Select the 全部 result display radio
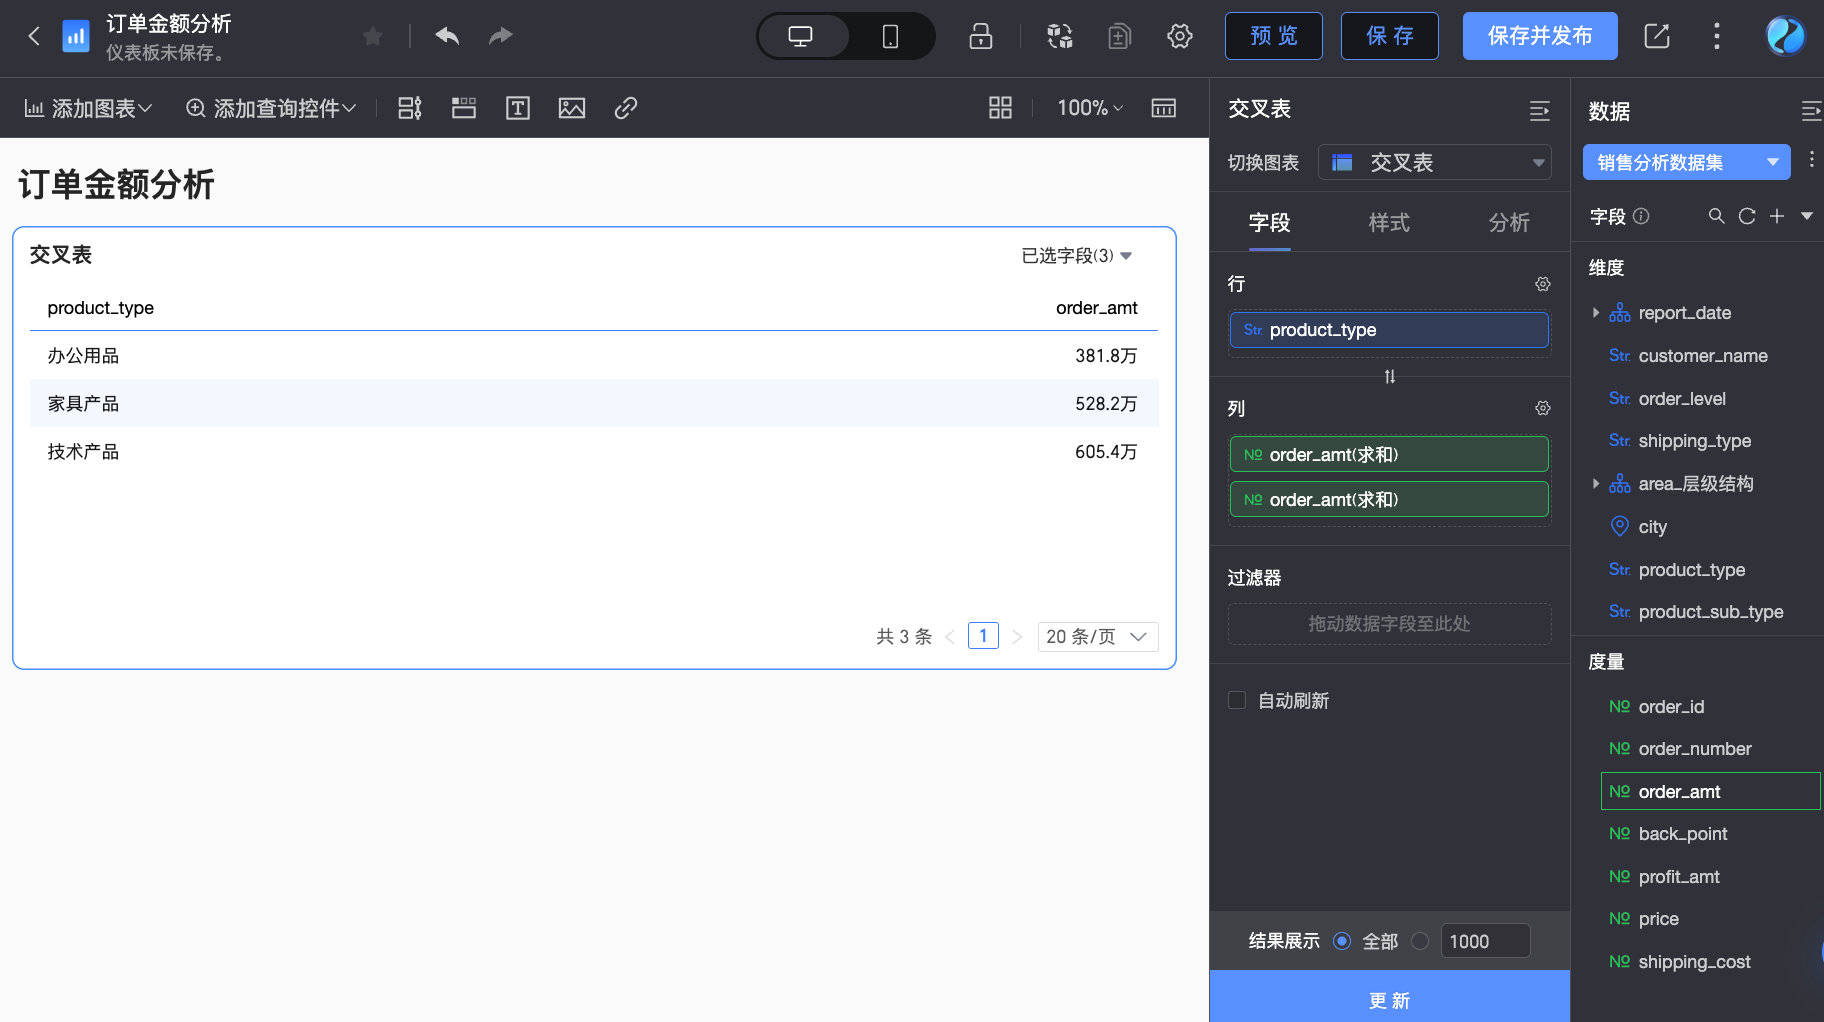The width and height of the screenshot is (1824, 1022). [1342, 941]
